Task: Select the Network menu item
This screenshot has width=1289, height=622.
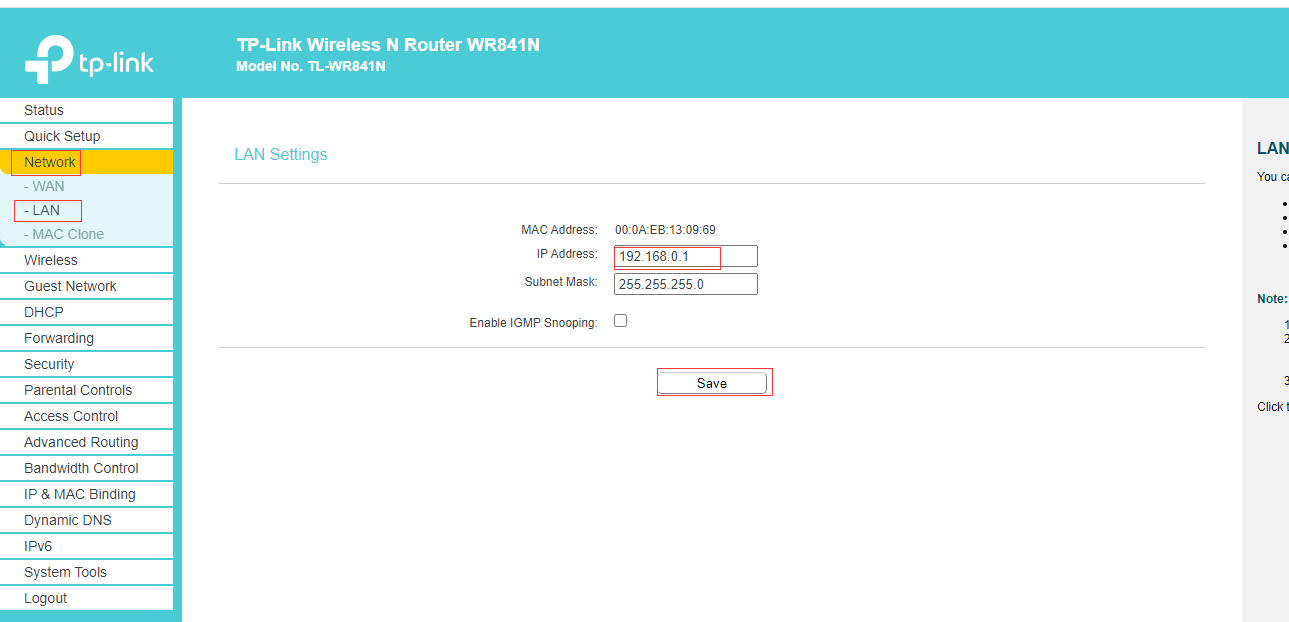Action: 87,162
